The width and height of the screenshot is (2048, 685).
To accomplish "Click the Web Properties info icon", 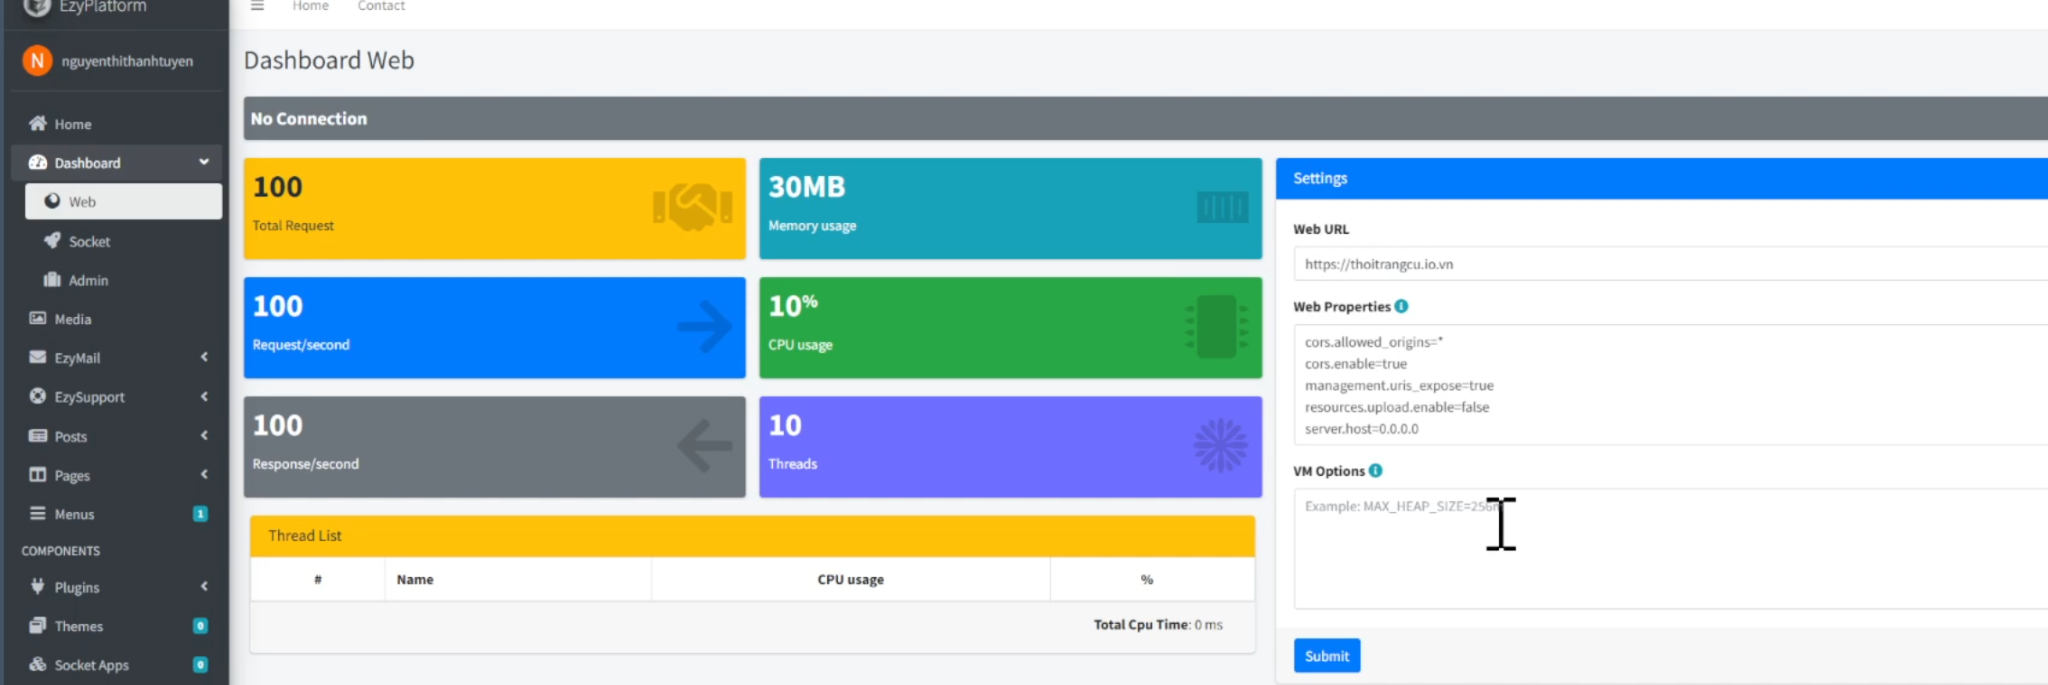I will [1401, 306].
